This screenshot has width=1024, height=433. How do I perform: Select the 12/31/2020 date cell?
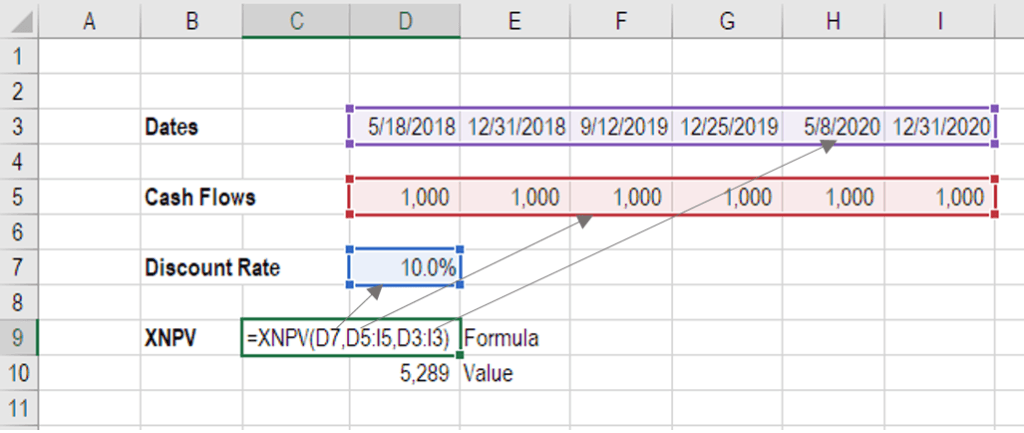click(940, 126)
